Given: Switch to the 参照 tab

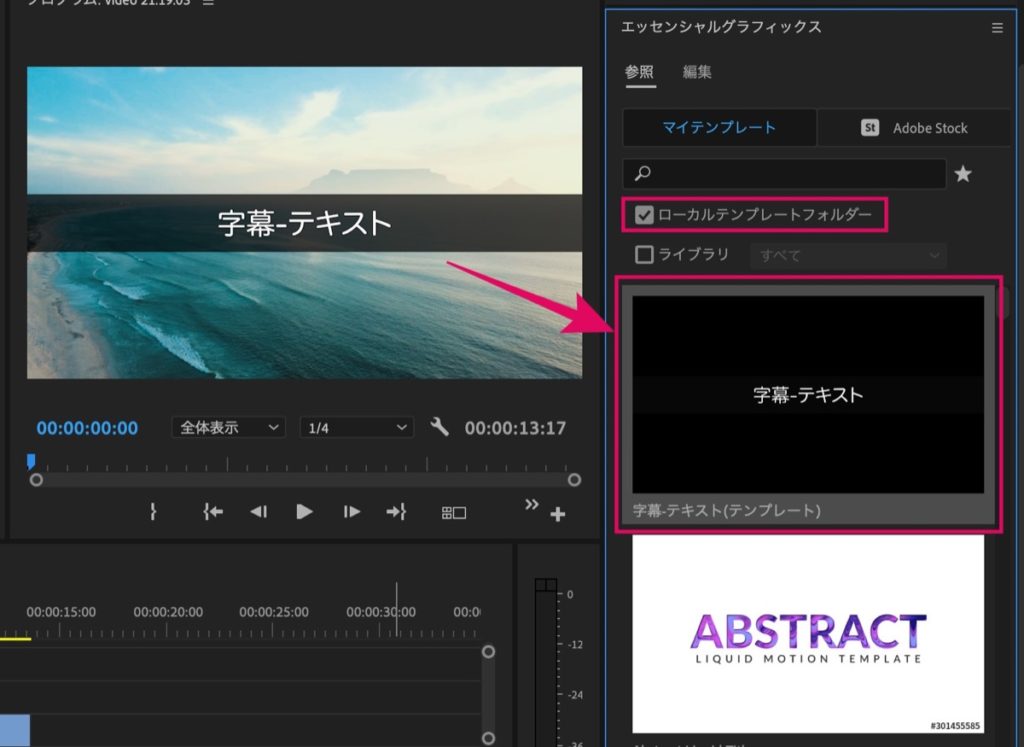Looking at the screenshot, I should point(639,71).
